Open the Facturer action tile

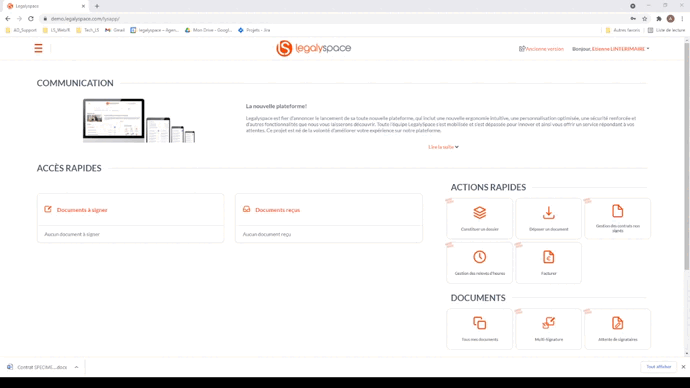pyautogui.click(x=548, y=263)
